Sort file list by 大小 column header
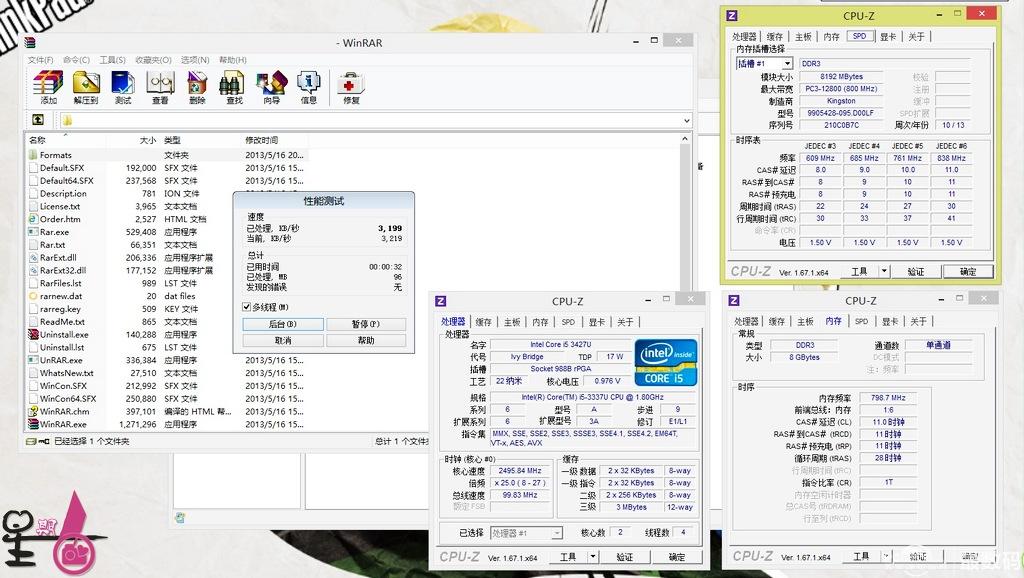Screen dimensions: 1024x578 tap(148, 140)
